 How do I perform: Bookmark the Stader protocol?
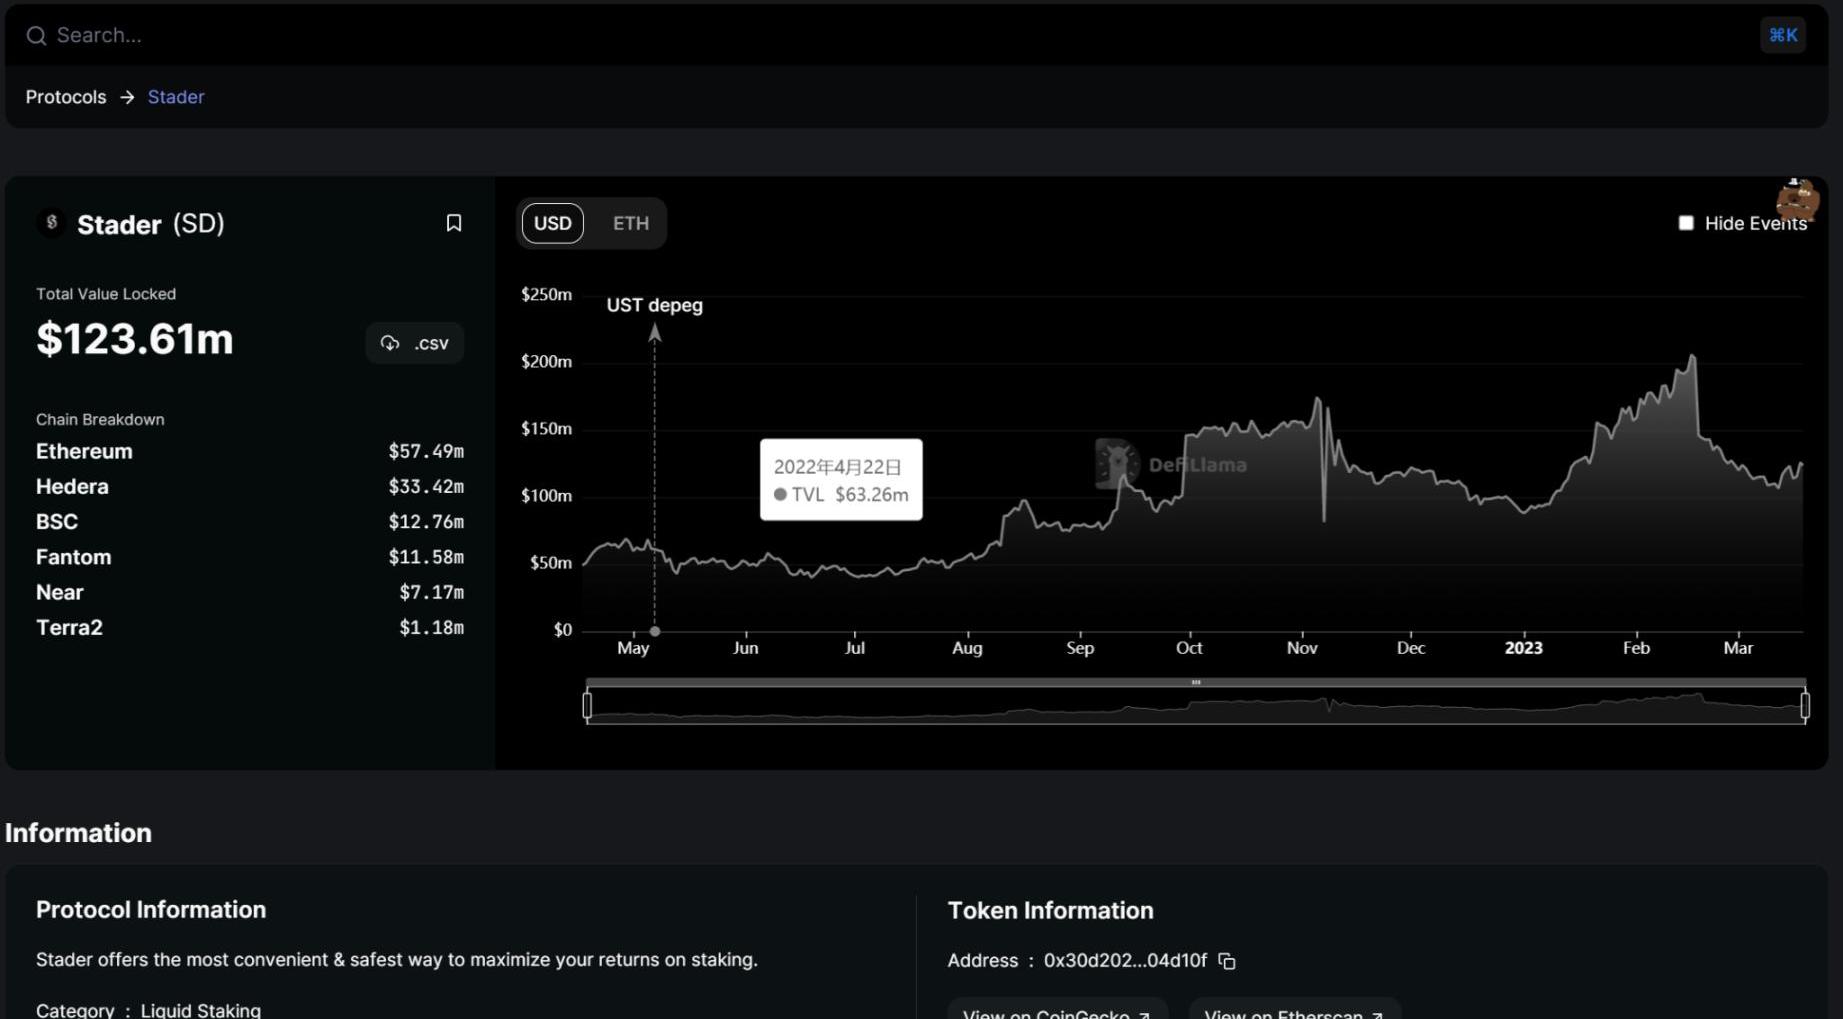click(453, 223)
